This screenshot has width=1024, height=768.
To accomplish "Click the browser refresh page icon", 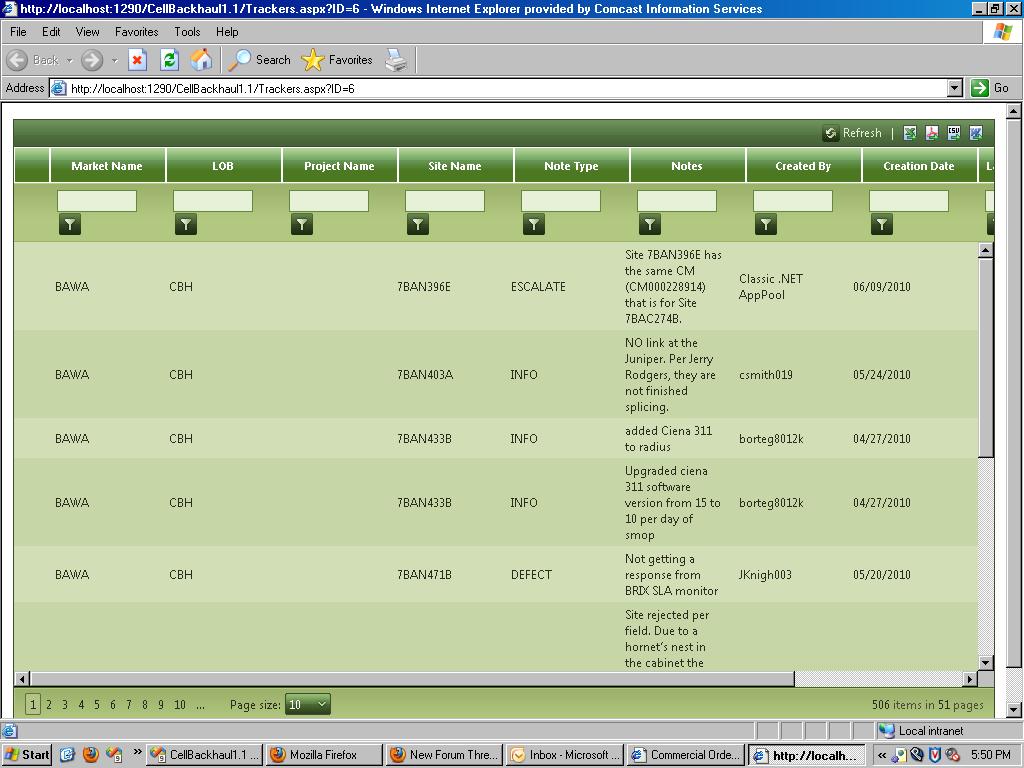I will click(x=169, y=60).
